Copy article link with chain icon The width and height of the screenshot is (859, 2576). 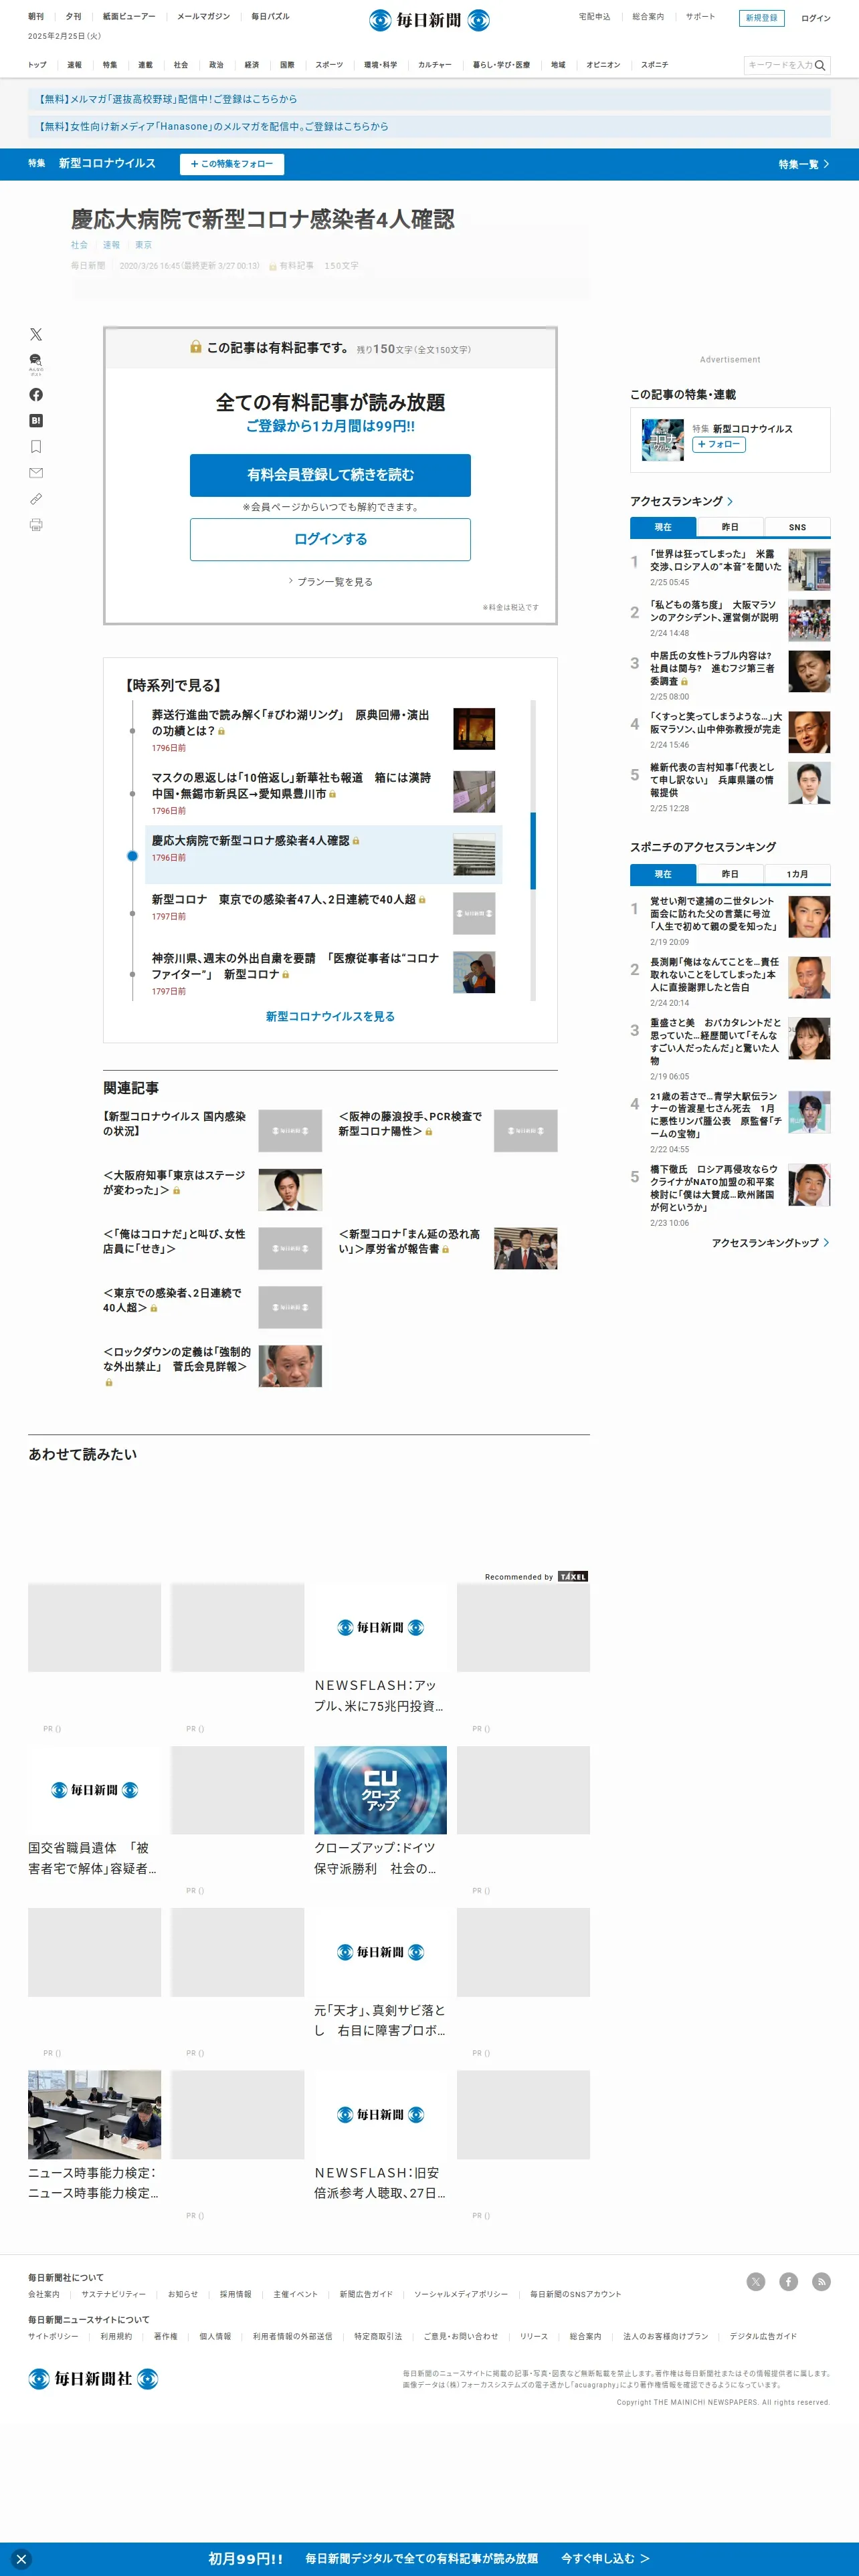point(36,498)
